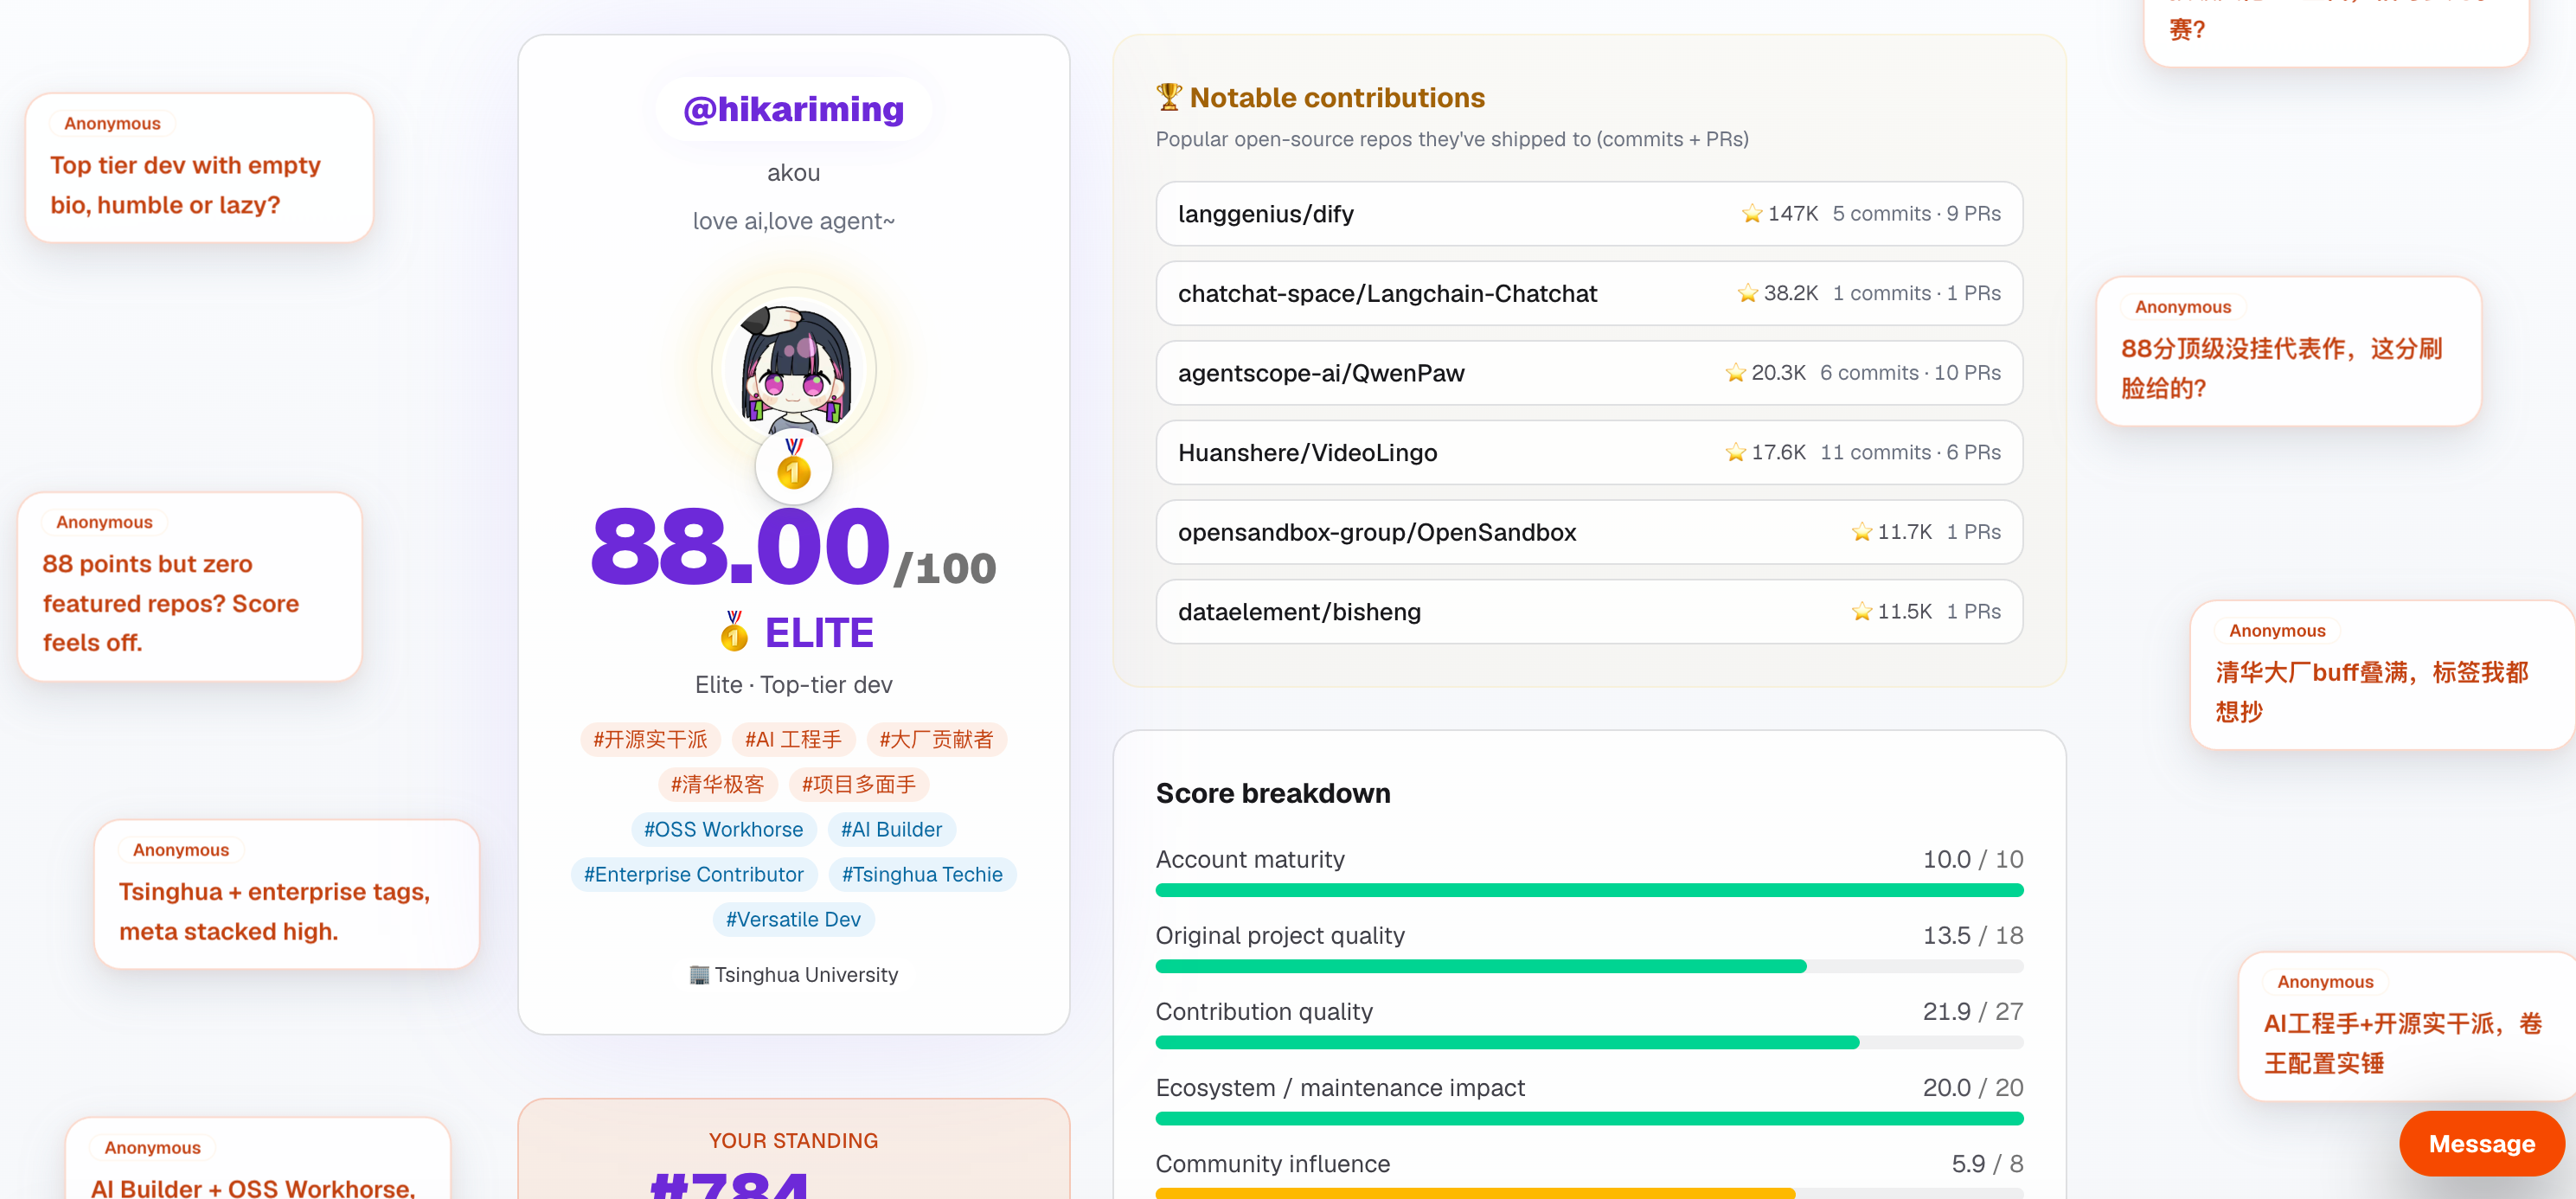Open the agentscope-ai/QwenPaw repo card
Image resolution: width=2576 pixels, height=1199 pixels.
(x=1588, y=373)
